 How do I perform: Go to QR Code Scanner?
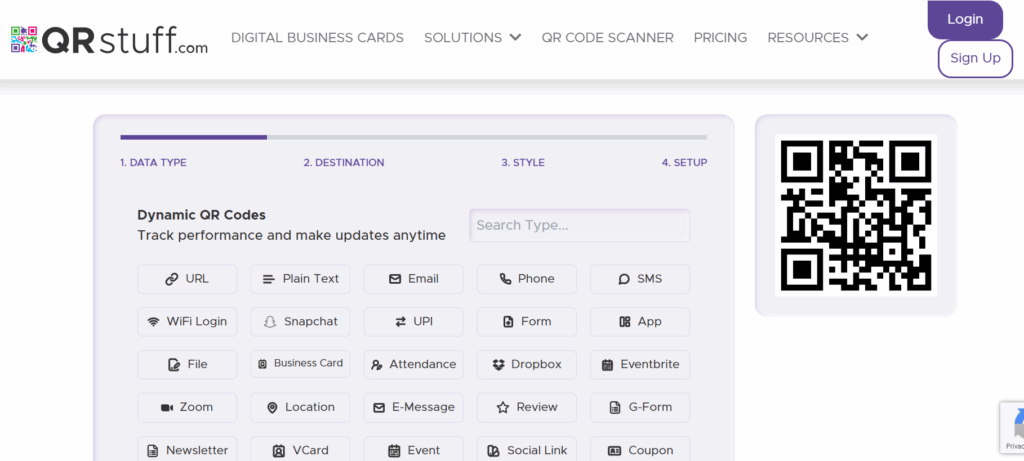tap(607, 38)
